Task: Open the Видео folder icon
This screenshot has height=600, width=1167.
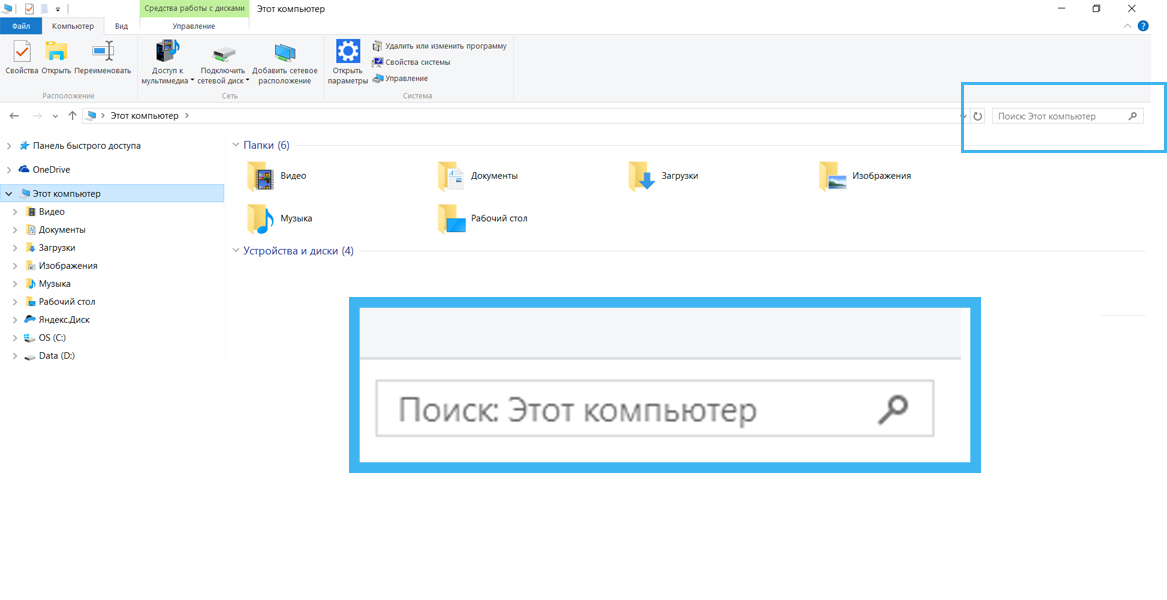Action: 261,176
